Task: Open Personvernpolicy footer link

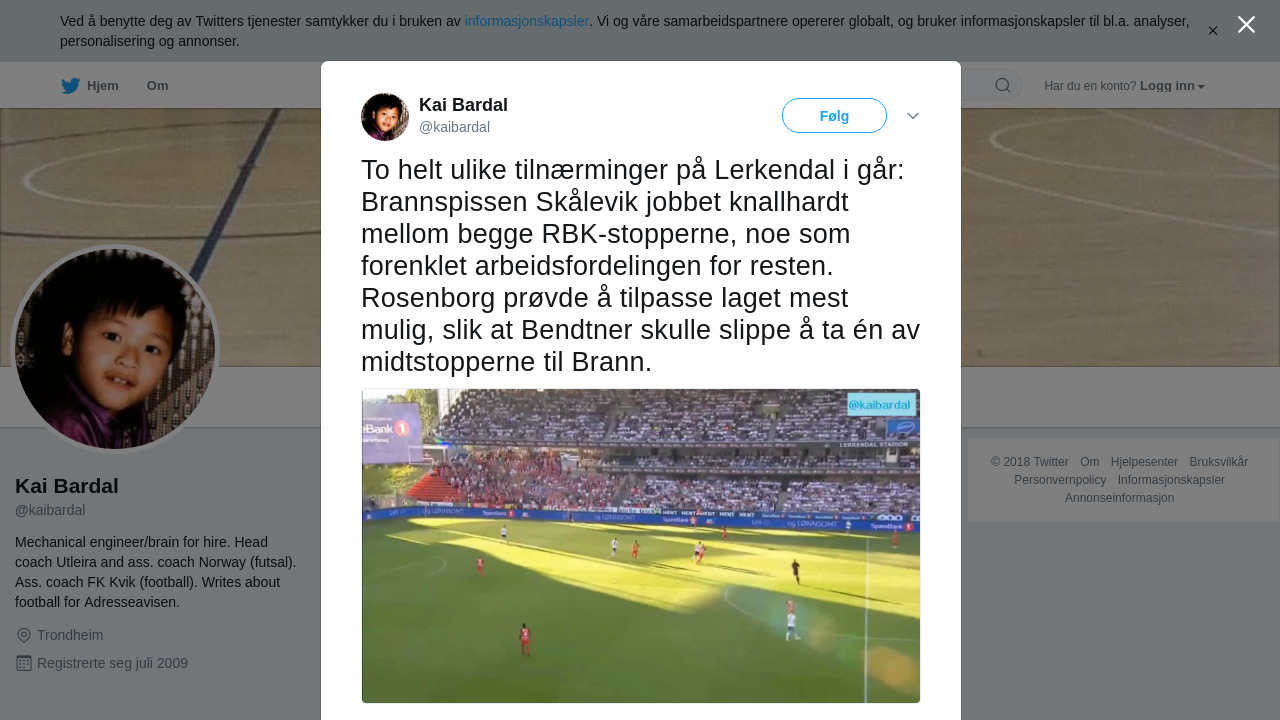Action: 1060,480
